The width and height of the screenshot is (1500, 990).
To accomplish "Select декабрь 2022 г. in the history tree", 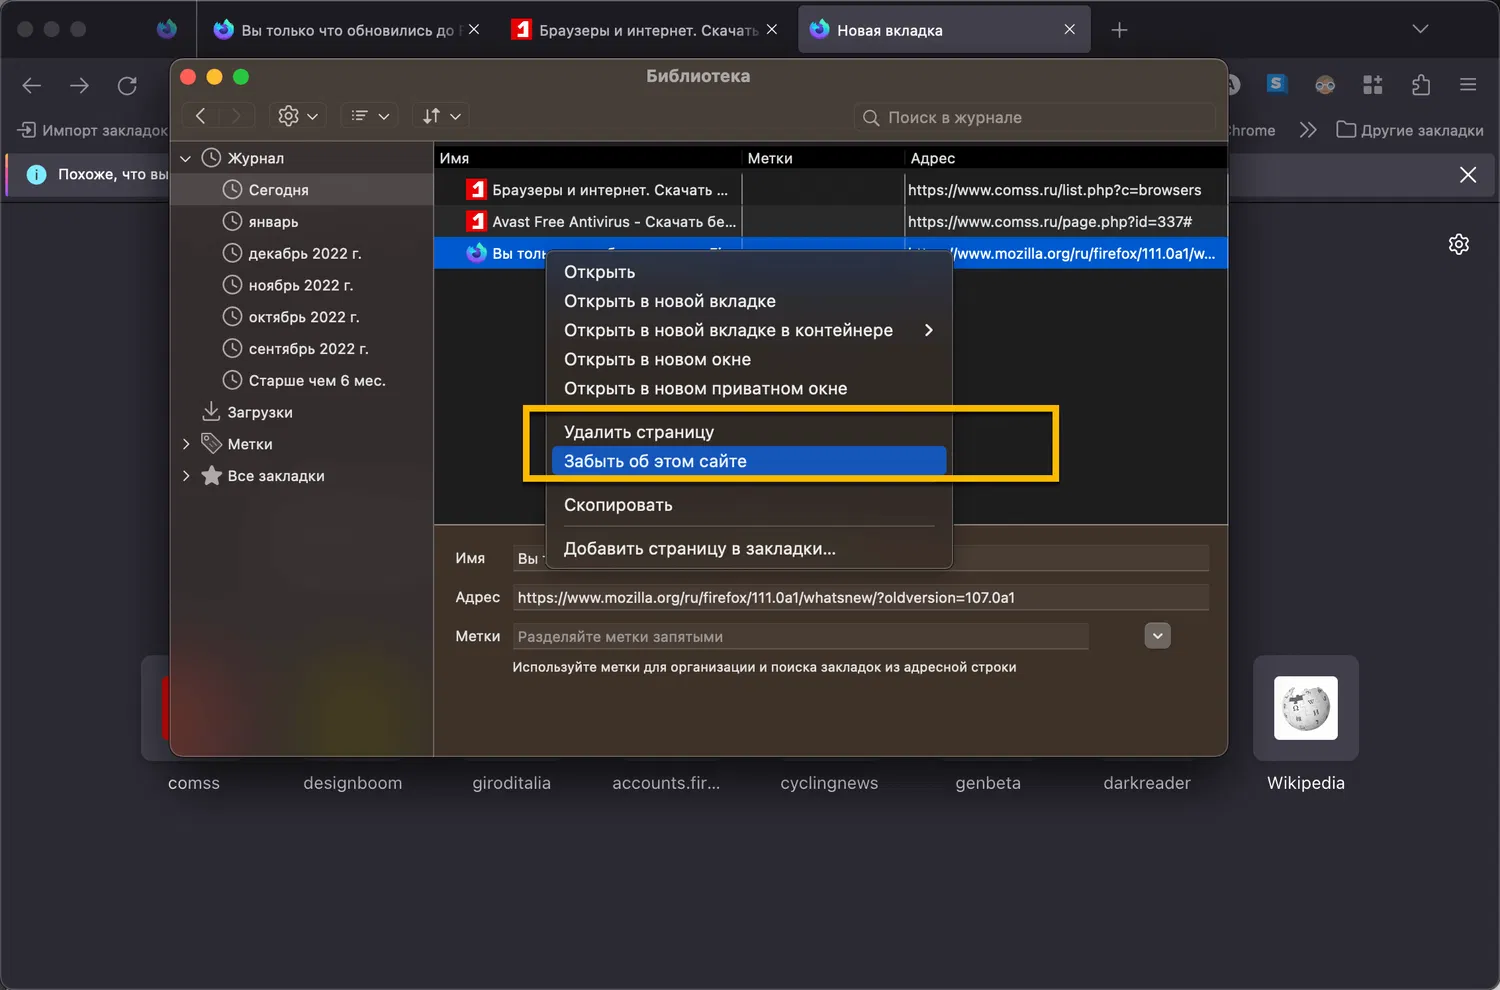I will pyautogui.click(x=302, y=254).
